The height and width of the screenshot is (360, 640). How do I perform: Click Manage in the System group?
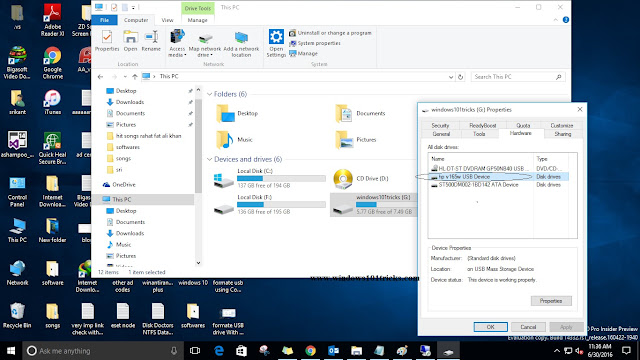point(303,53)
